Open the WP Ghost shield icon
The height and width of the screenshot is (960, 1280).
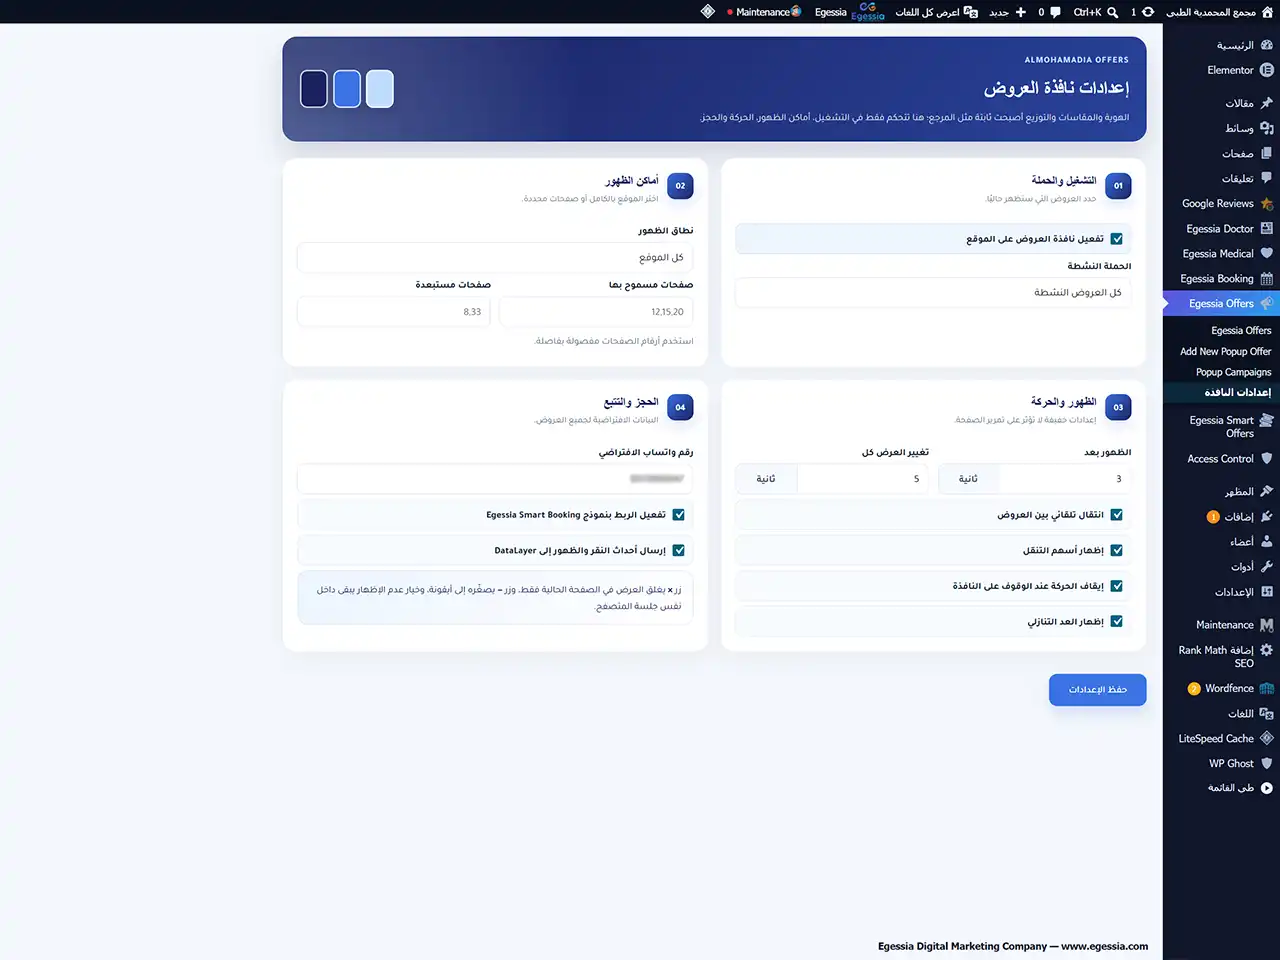point(1267,763)
